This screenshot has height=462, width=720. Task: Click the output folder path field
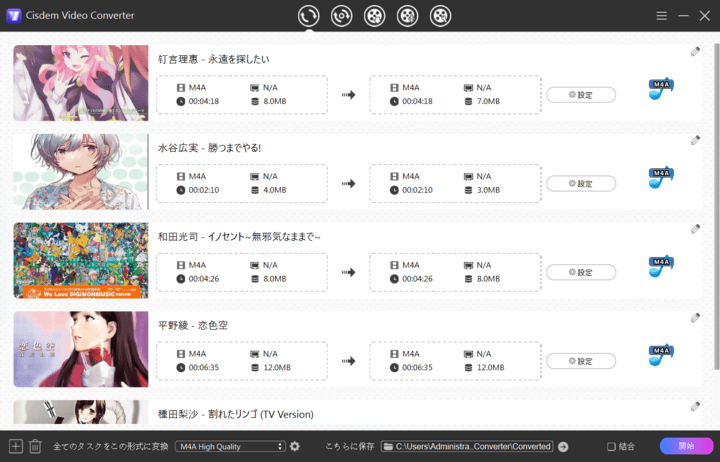(x=467, y=446)
